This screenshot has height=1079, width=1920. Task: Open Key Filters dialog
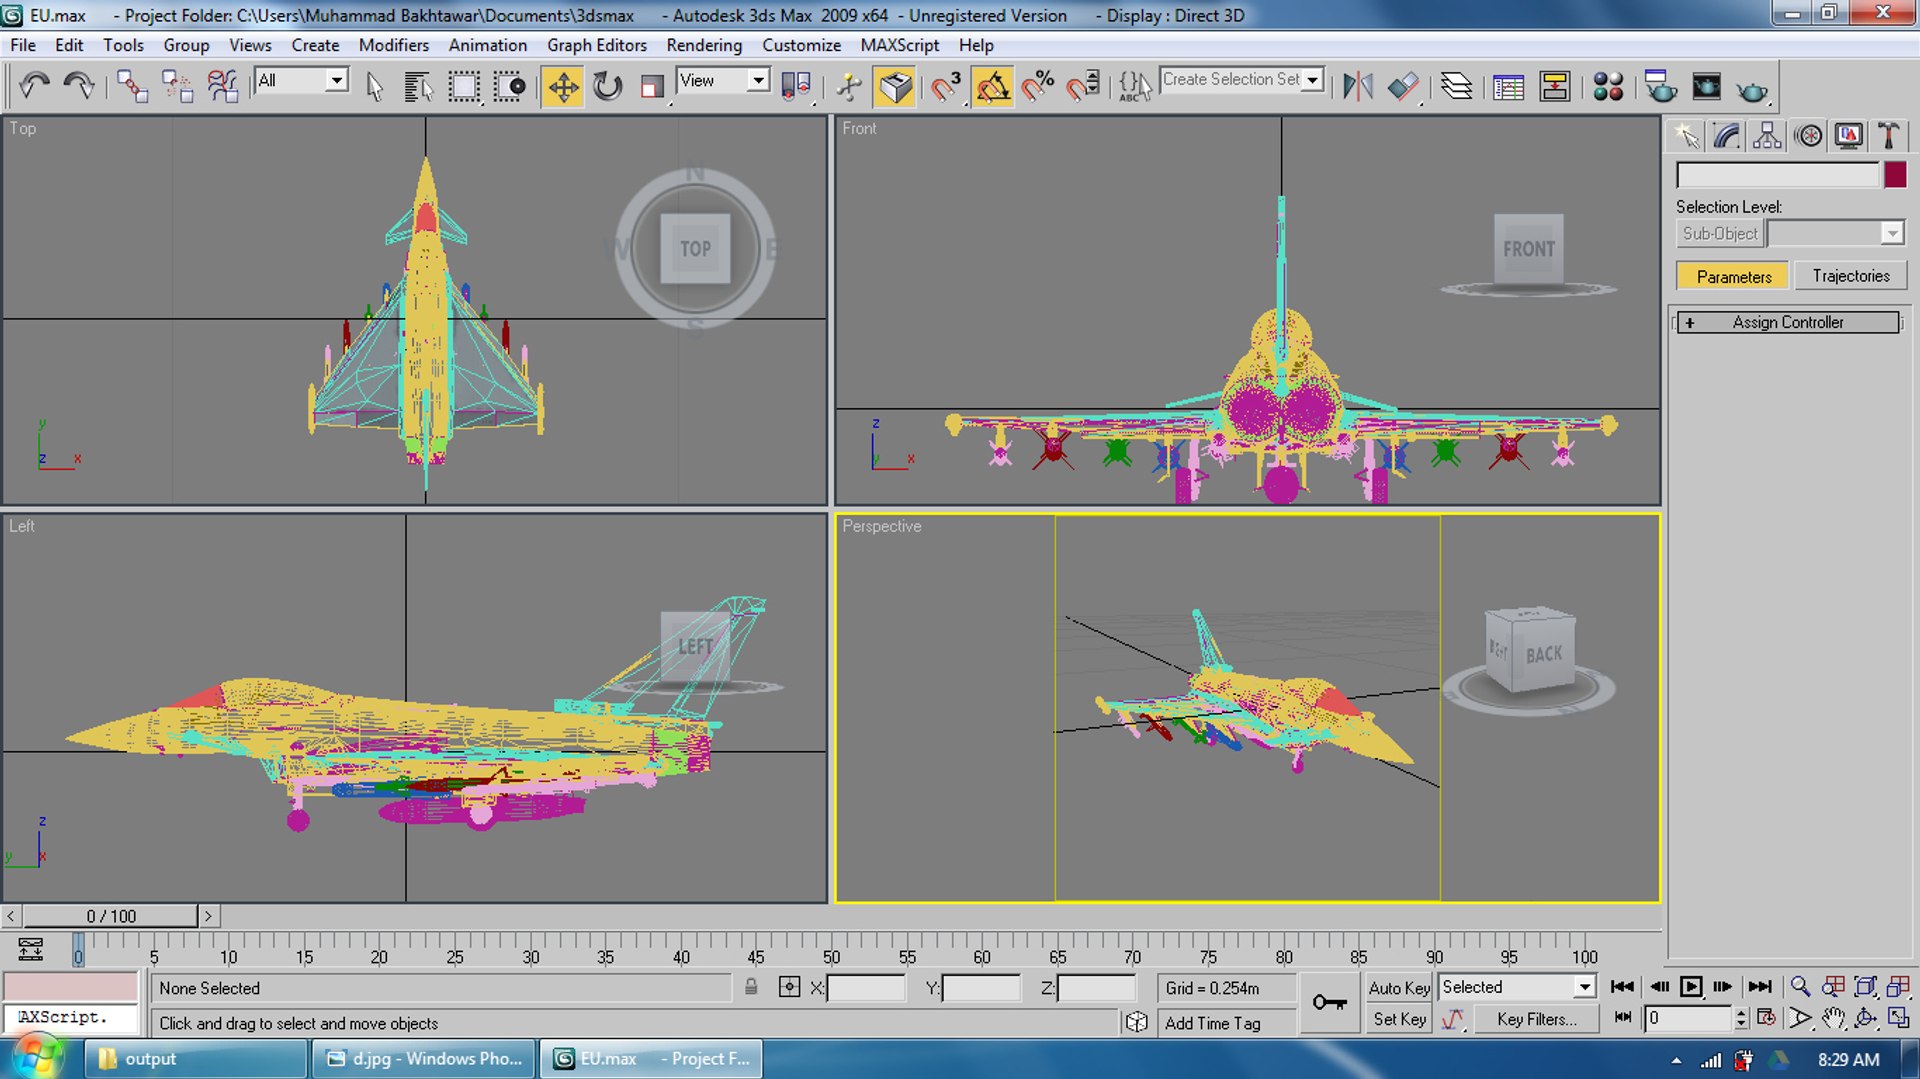click(1536, 1019)
